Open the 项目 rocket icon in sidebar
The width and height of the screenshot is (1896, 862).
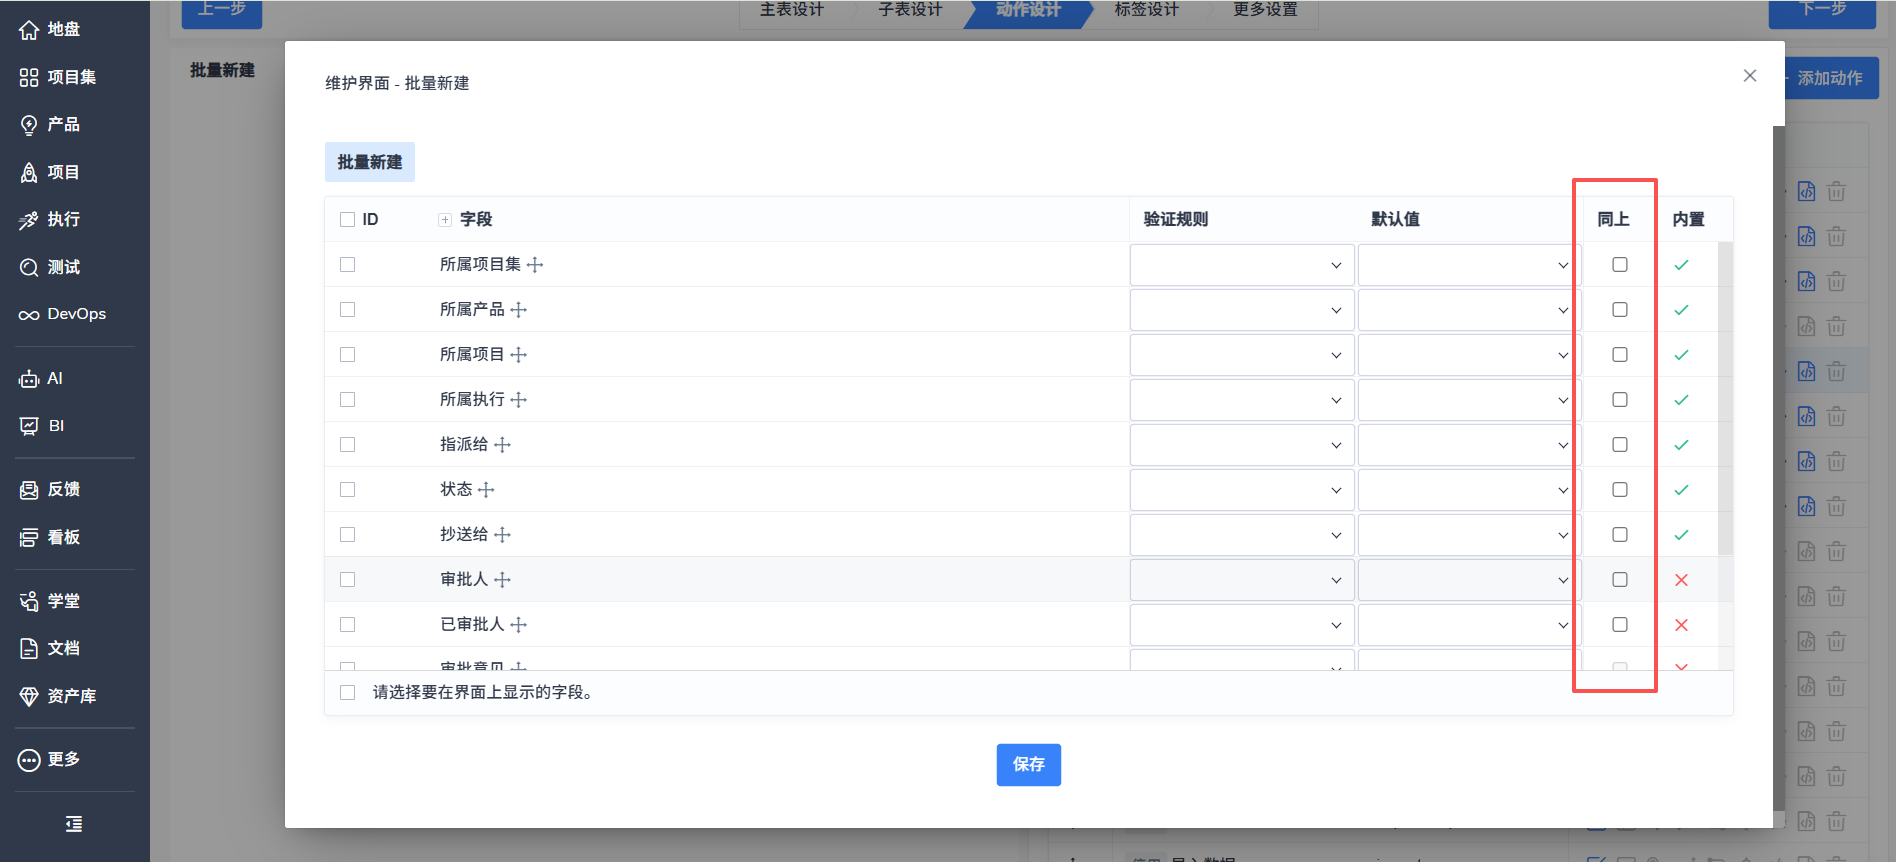tap(29, 172)
